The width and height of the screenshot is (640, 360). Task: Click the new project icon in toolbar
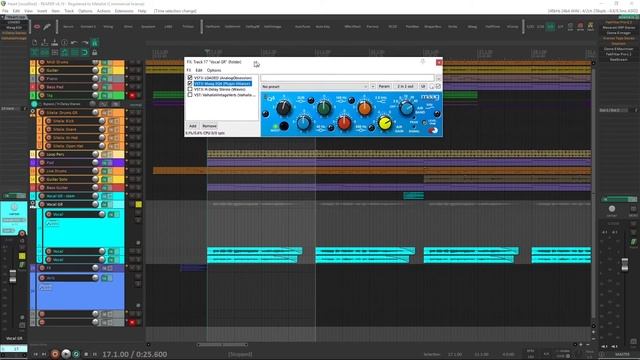point(35,42)
